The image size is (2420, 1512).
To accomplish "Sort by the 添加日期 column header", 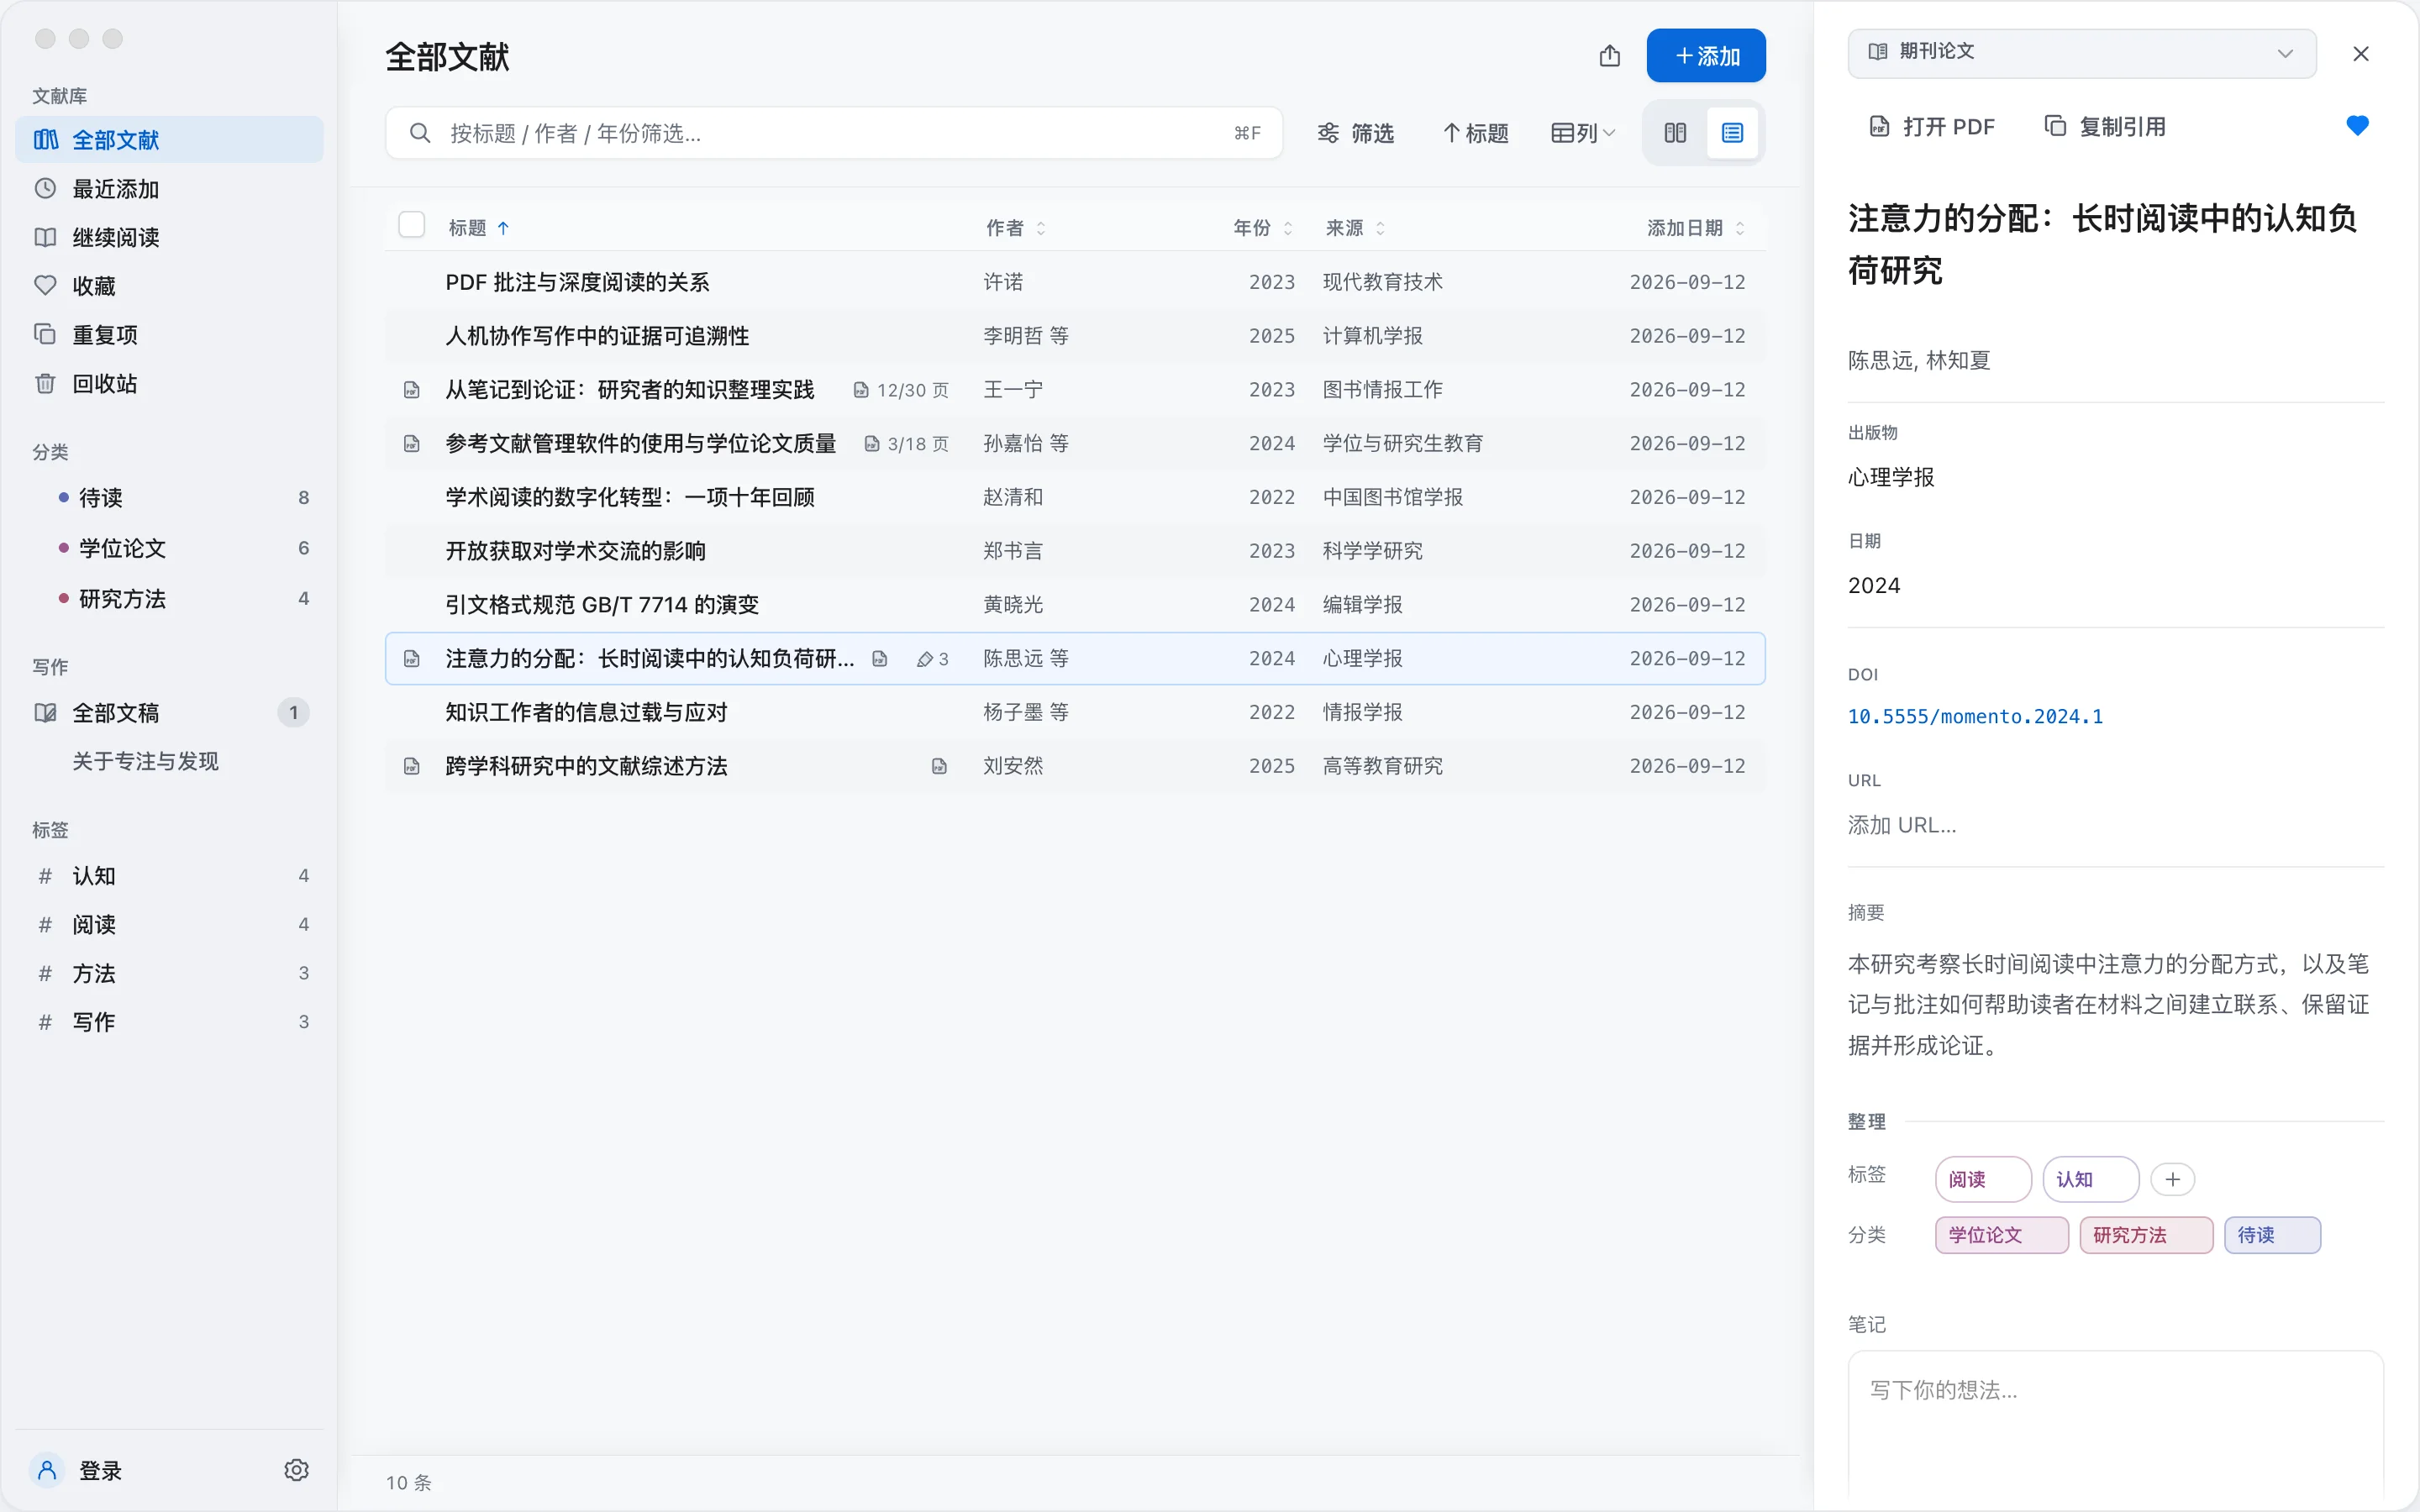I will pos(1695,228).
